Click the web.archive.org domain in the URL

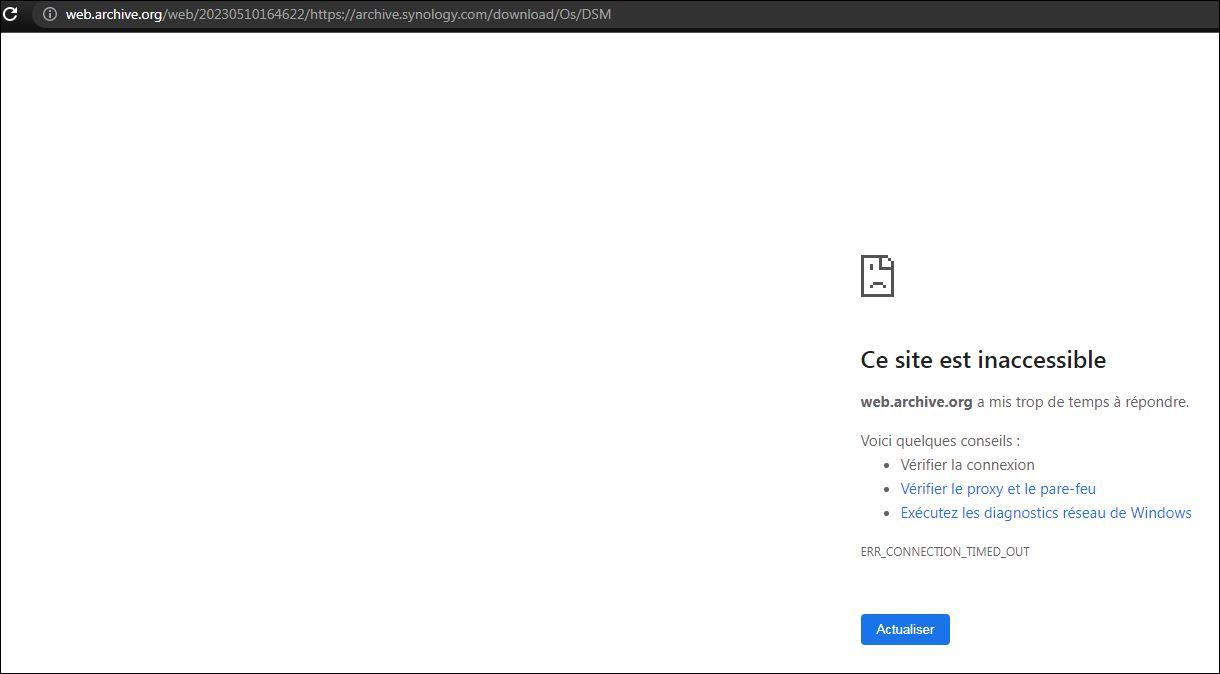click(x=114, y=14)
